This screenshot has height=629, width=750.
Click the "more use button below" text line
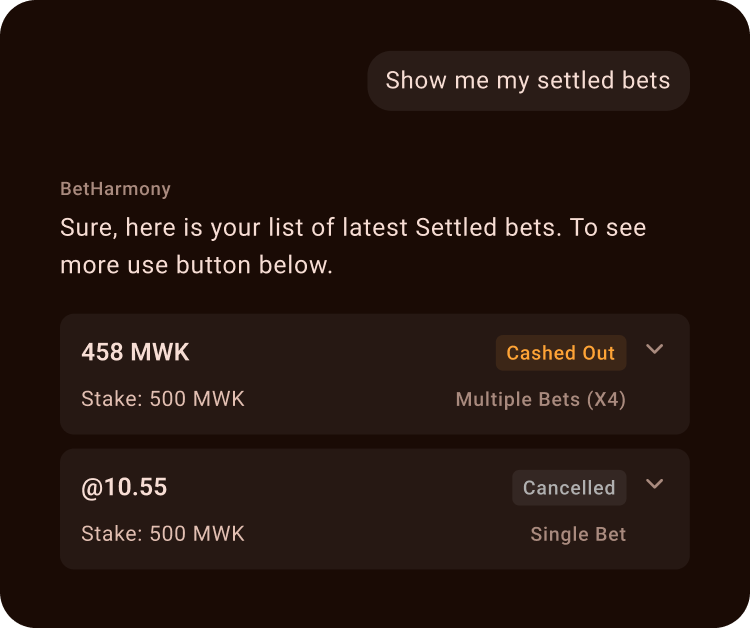196,266
